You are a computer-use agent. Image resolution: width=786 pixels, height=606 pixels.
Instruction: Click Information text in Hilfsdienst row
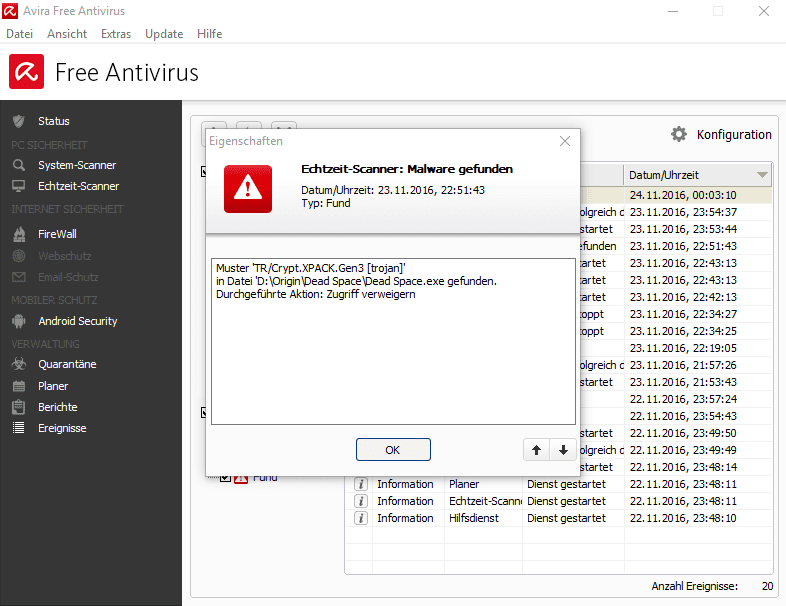tap(405, 518)
